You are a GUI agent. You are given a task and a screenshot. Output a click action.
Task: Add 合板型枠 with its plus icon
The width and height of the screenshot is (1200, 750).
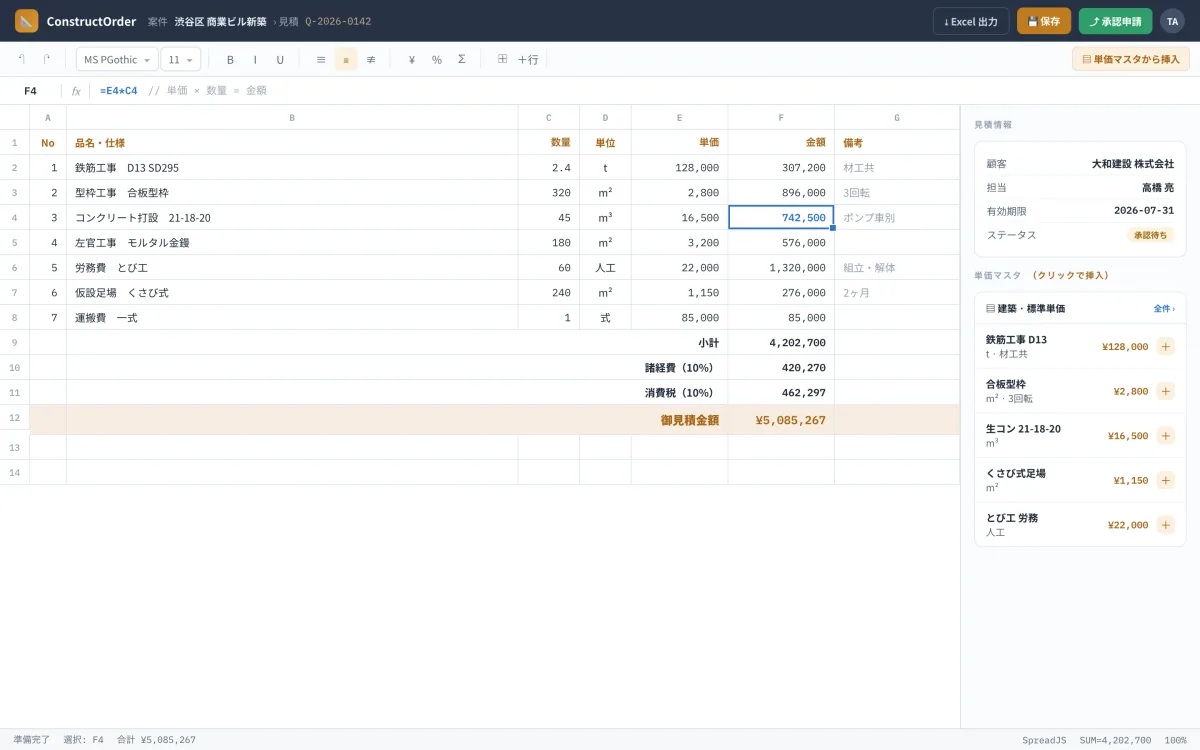(1166, 391)
